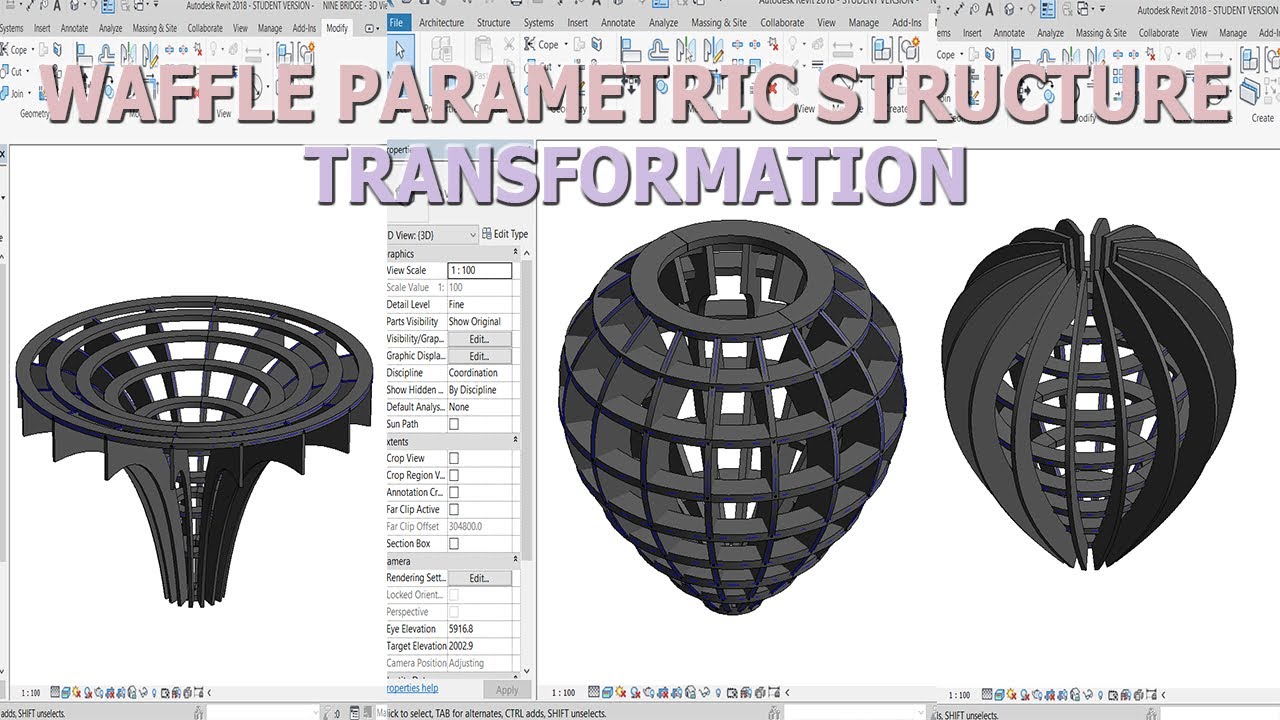
Task: Click the View Scale 1 : 100 field
Action: click(x=480, y=270)
